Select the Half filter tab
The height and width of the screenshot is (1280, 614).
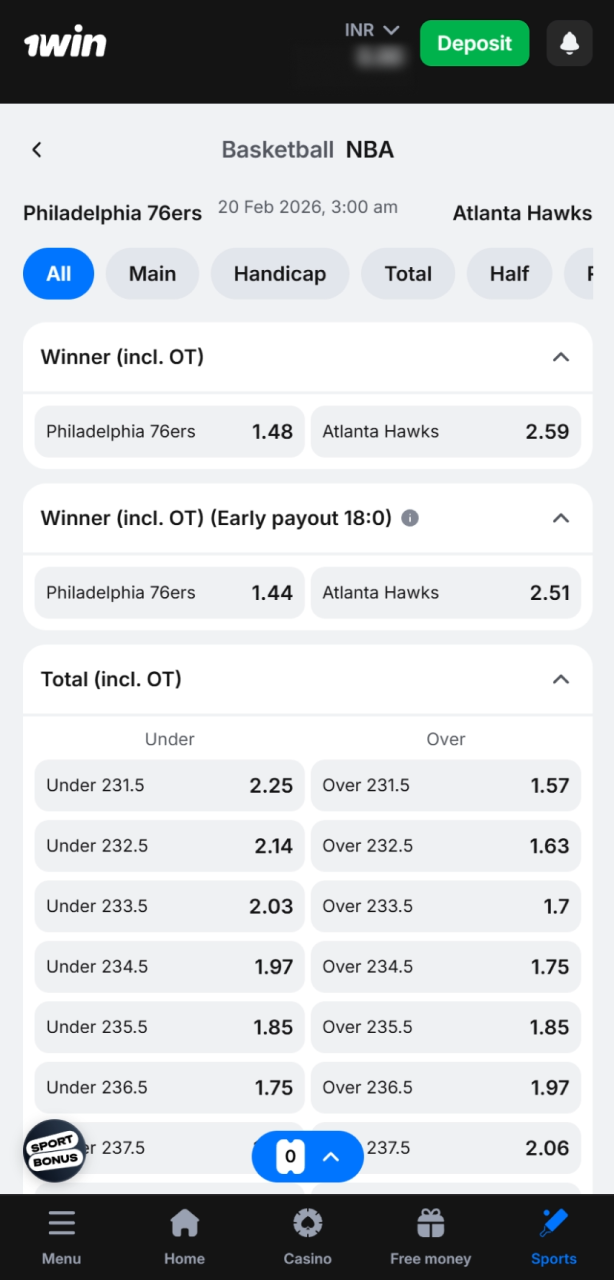pyautogui.click(x=509, y=273)
